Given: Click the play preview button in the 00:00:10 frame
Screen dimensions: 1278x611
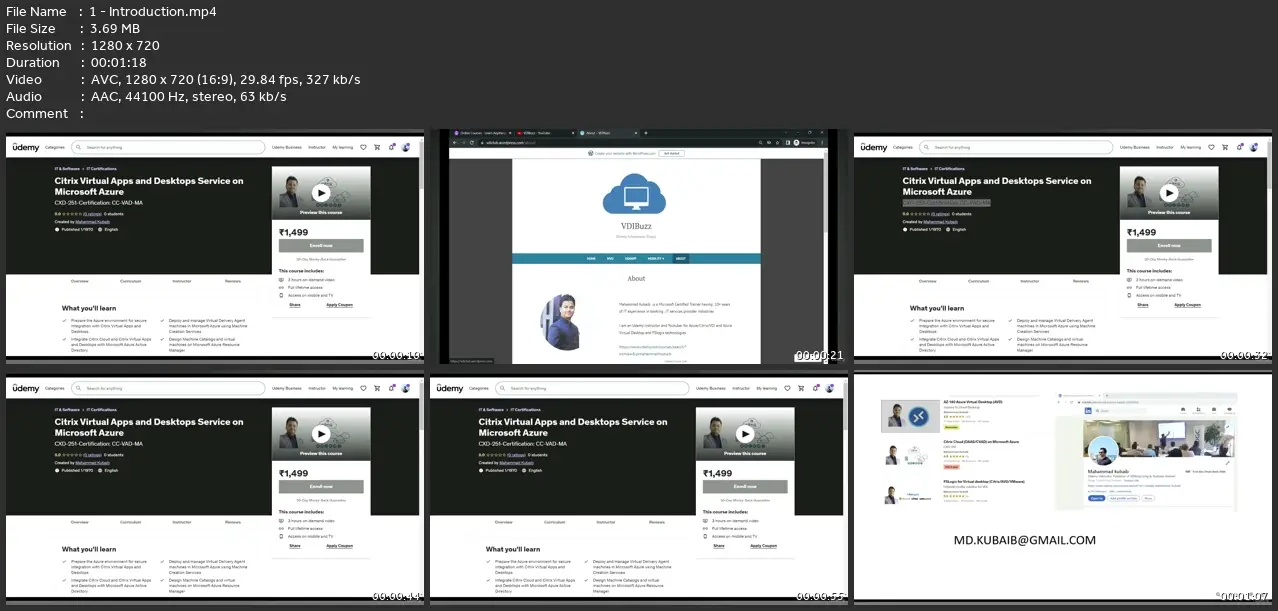Looking at the screenshot, I should pos(321,194).
